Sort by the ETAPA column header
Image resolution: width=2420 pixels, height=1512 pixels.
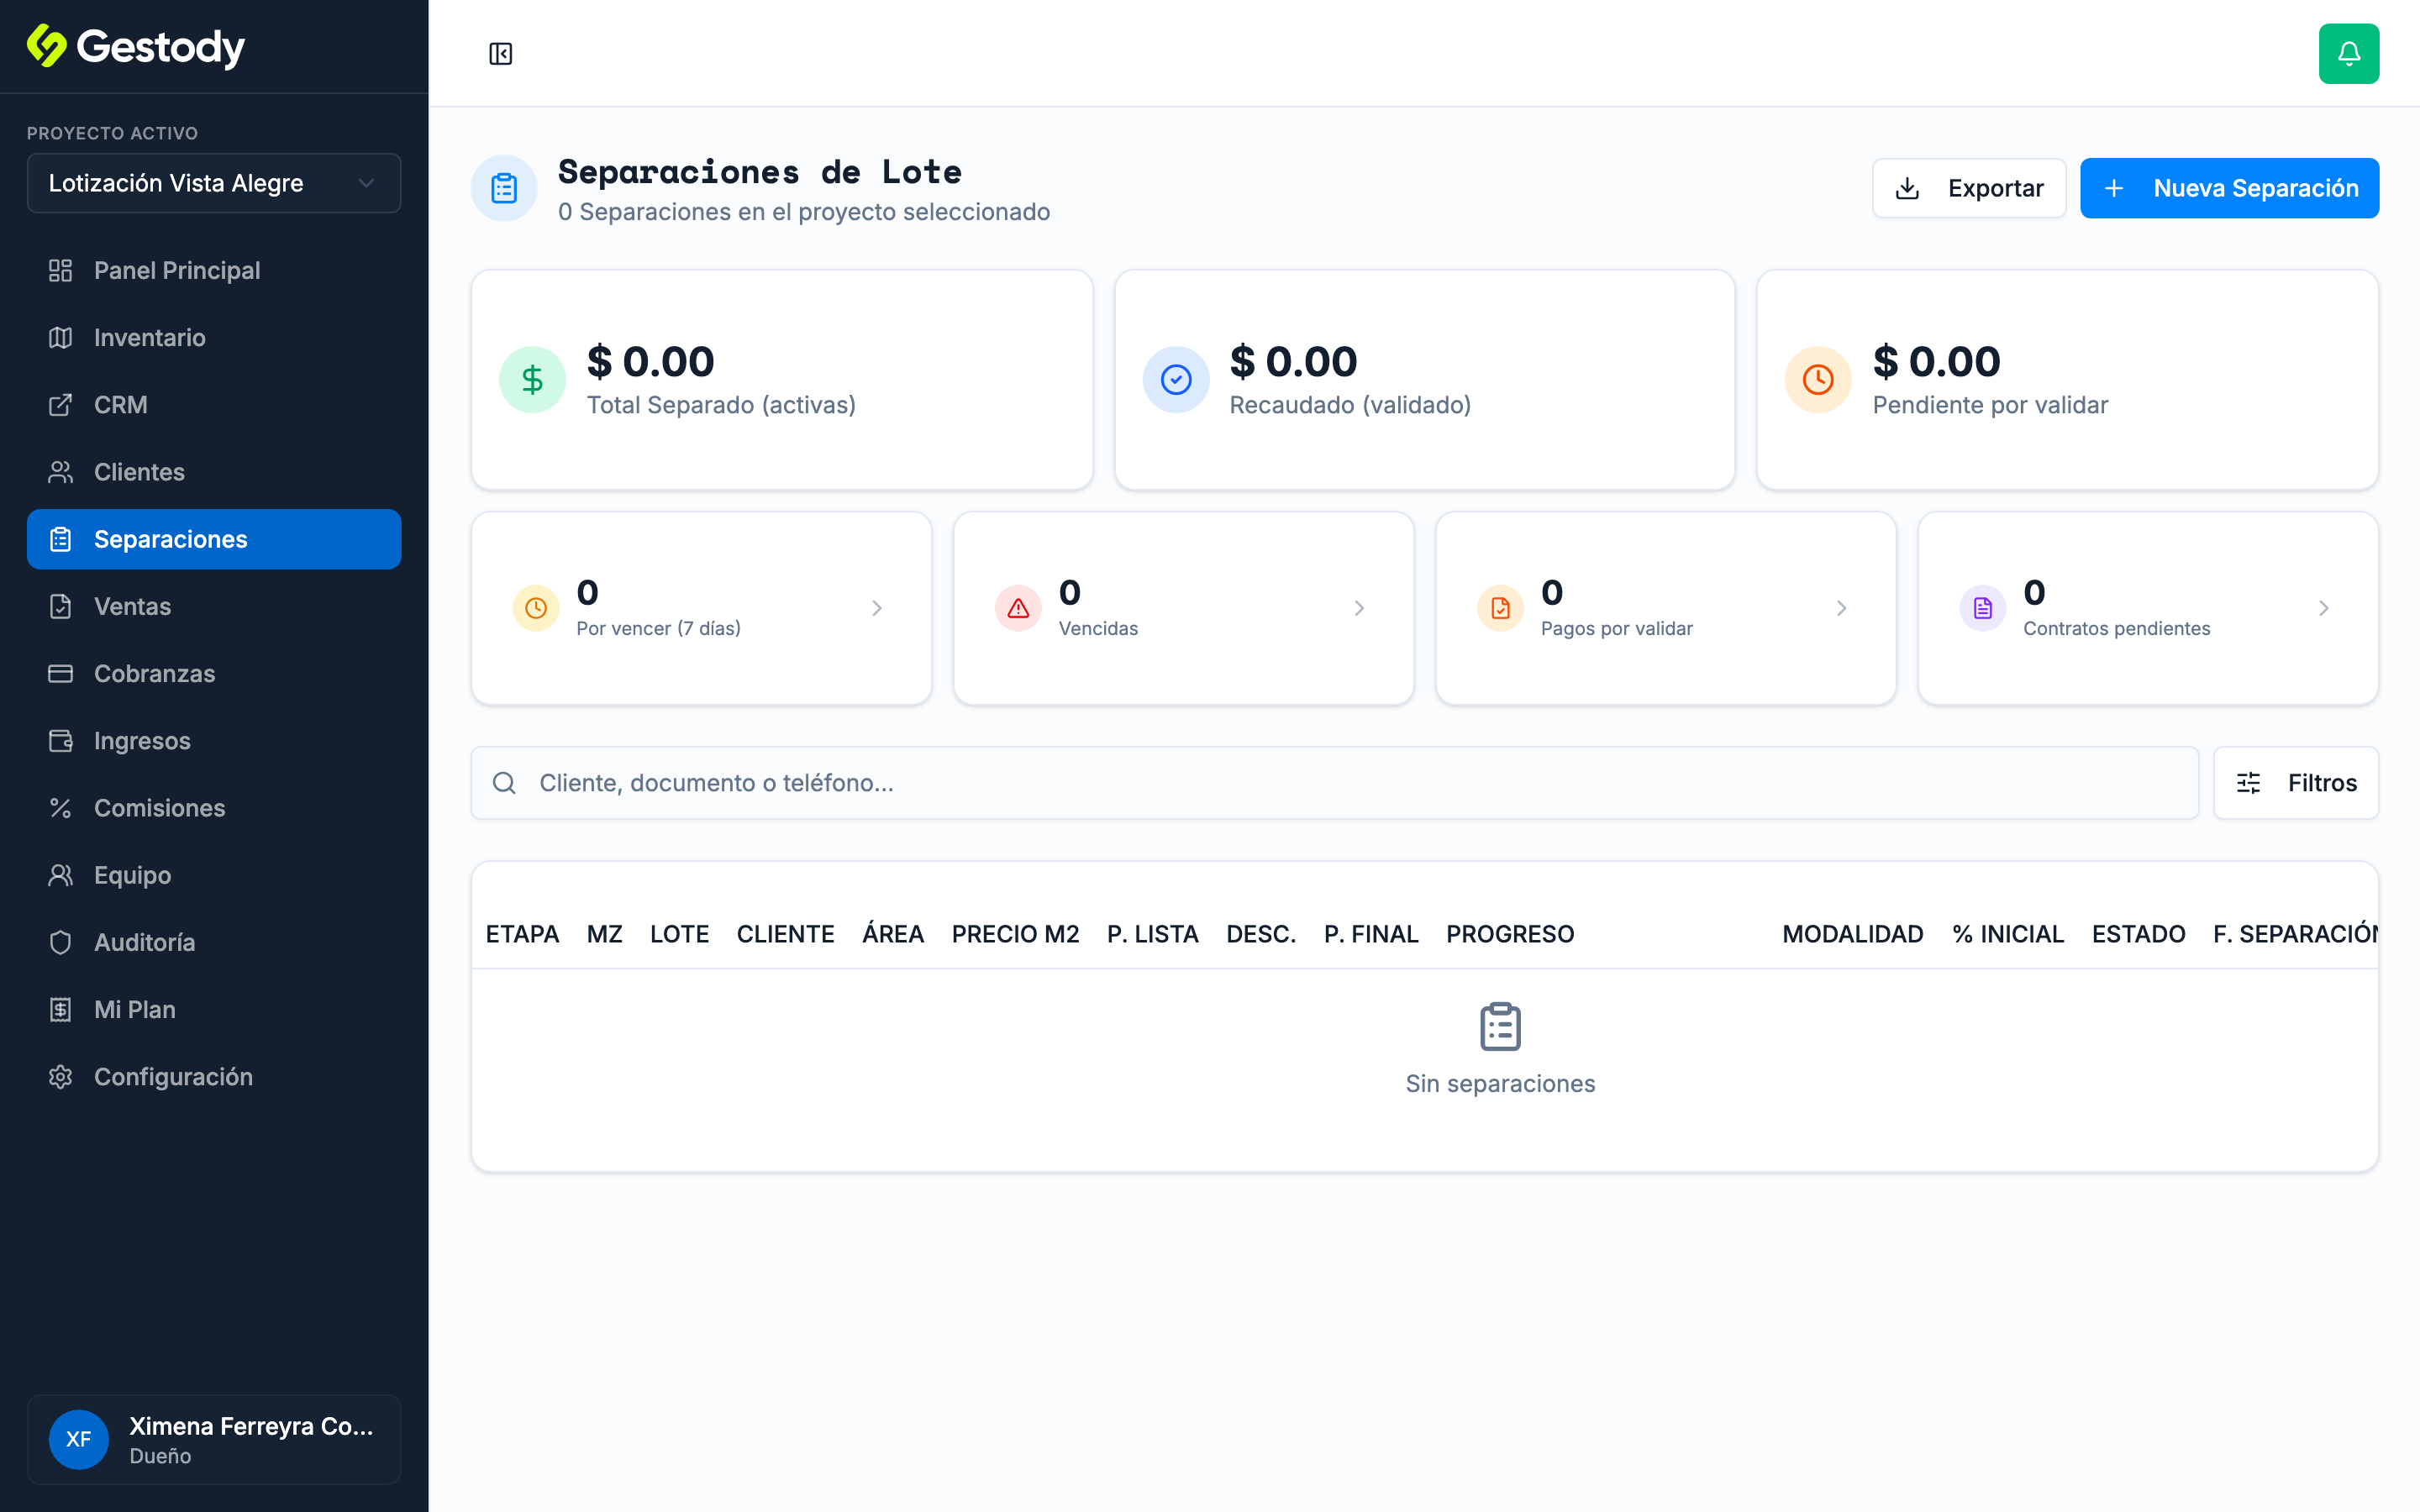click(x=522, y=934)
